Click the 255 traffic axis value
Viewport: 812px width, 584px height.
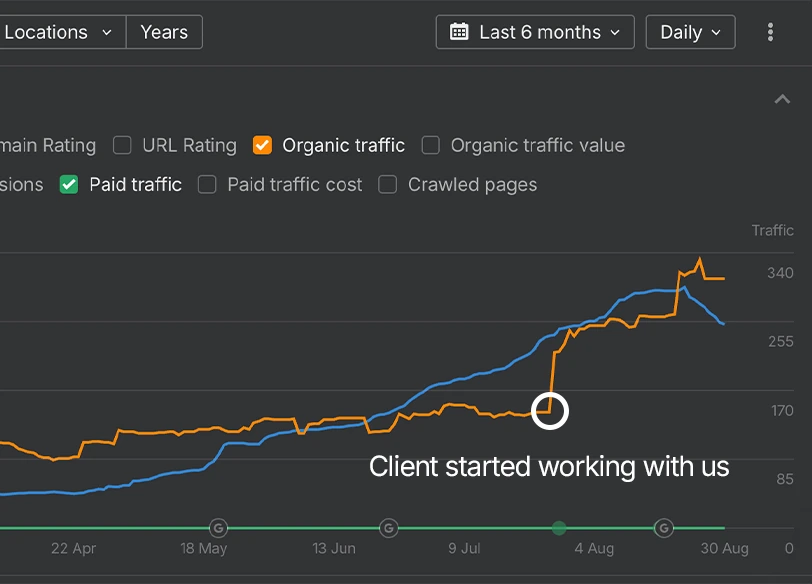[x=781, y=342]
